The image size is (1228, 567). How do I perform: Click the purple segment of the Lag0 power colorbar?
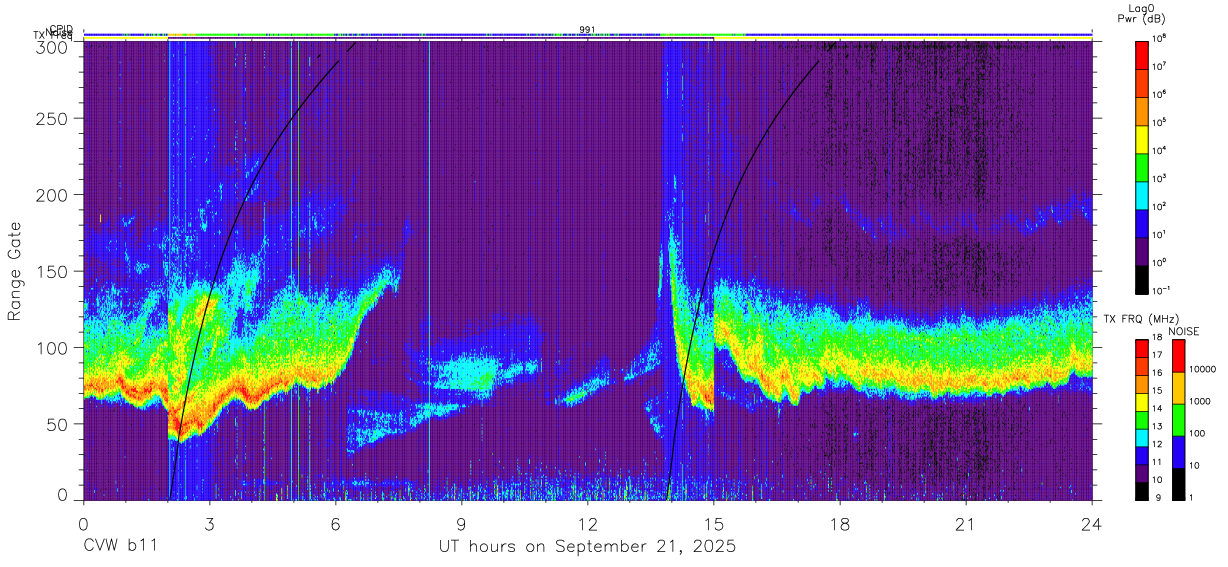tap(1142, 249)
